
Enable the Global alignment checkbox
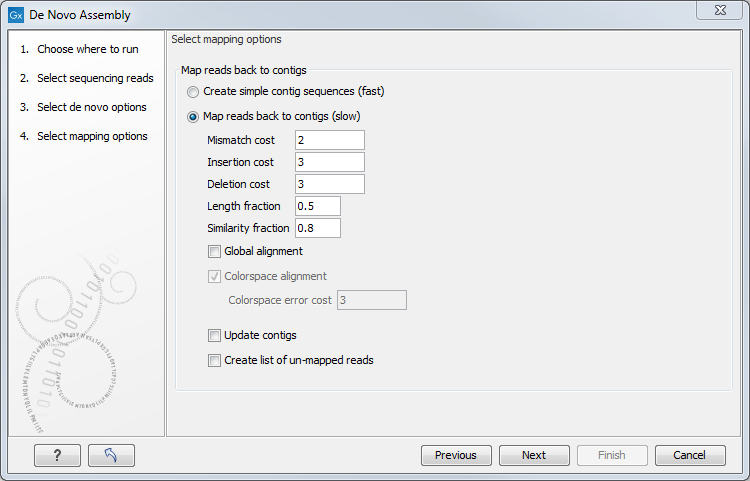(214, 251)
